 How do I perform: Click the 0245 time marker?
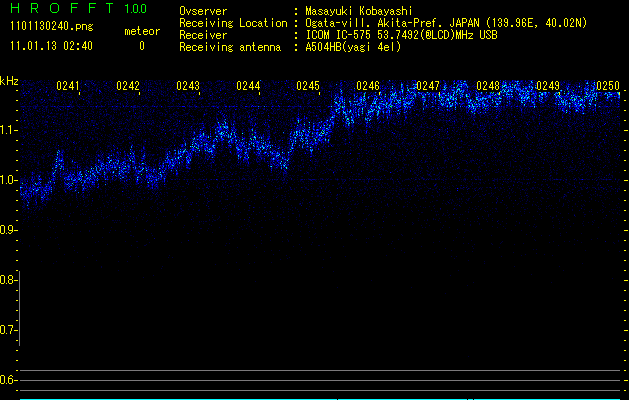[x=308, y=87]
